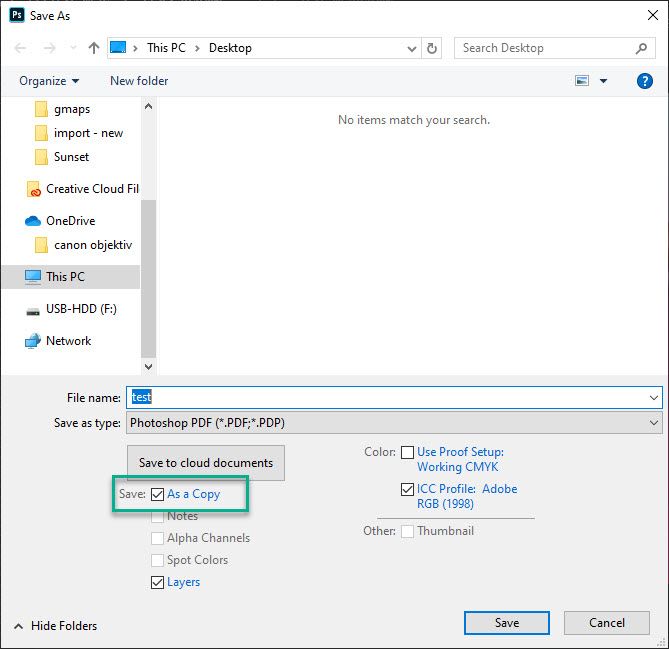Refresh the Desktop folder view
669x649 pixels.
click(x=432, y=48)
